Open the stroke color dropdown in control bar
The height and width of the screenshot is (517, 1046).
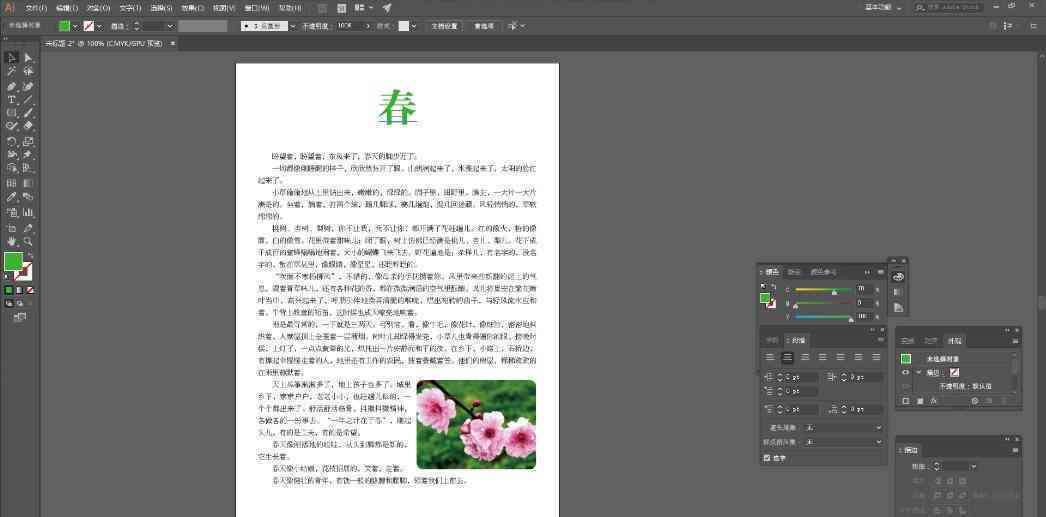99,26
